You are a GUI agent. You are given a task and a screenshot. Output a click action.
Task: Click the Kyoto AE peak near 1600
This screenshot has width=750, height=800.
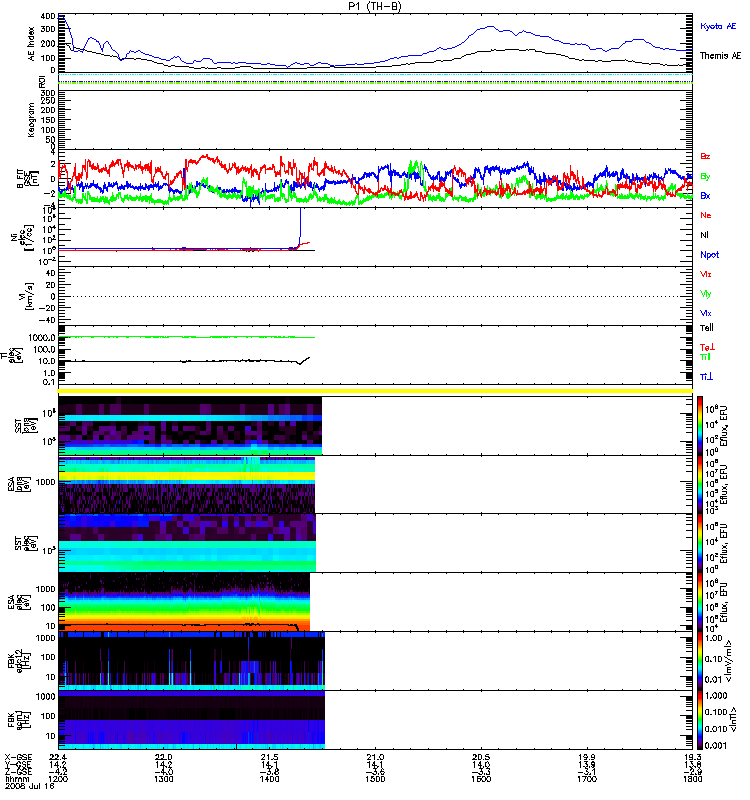(490, 27)
